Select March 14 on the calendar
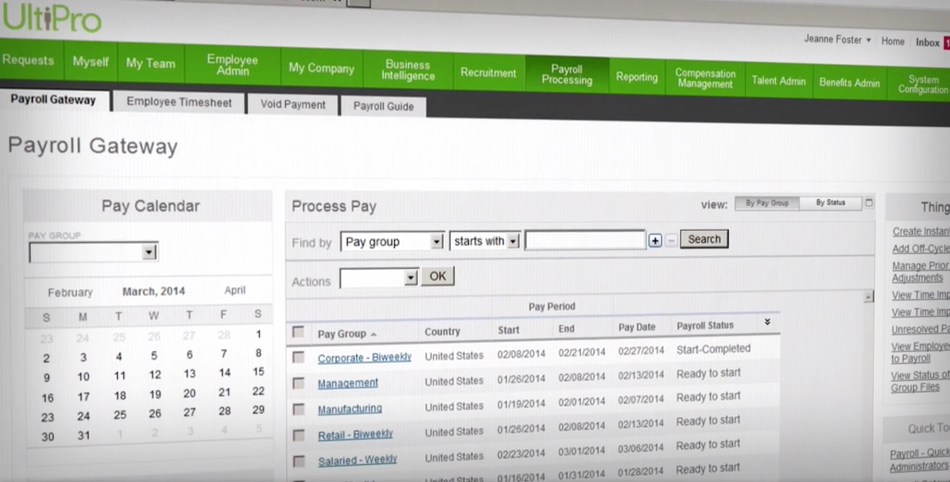Image resolution: width=950 pixels, height=482 pixels. click(225, 373)
